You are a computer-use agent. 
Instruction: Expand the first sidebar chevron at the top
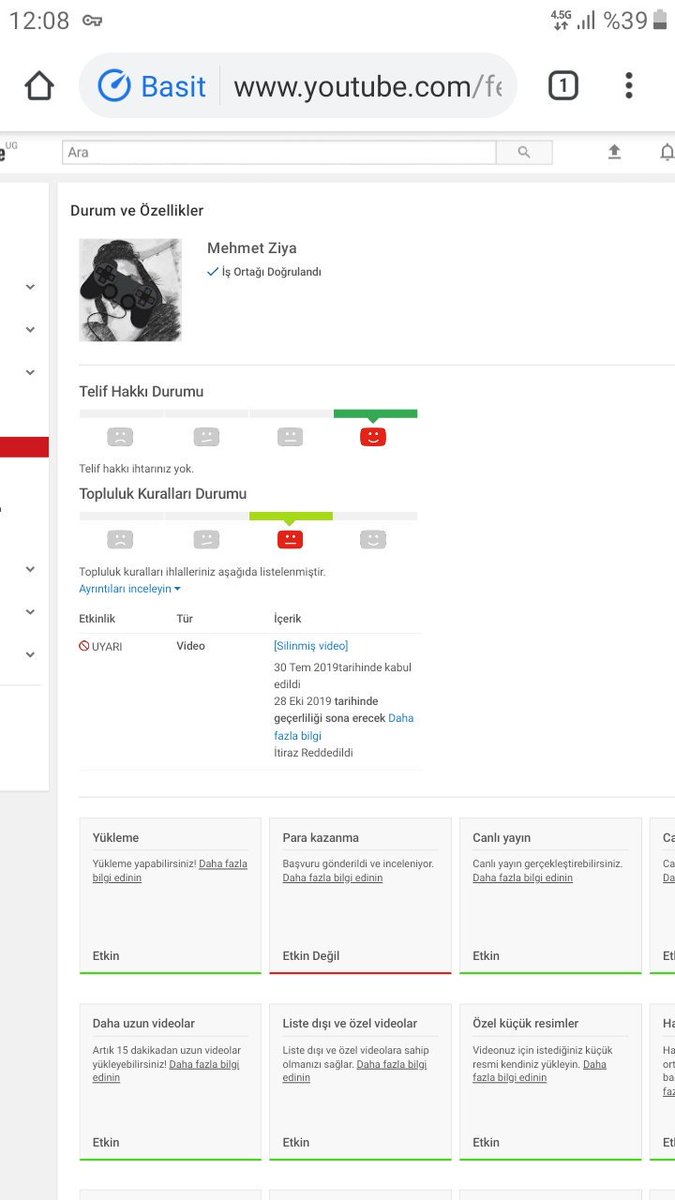[30, 287]
